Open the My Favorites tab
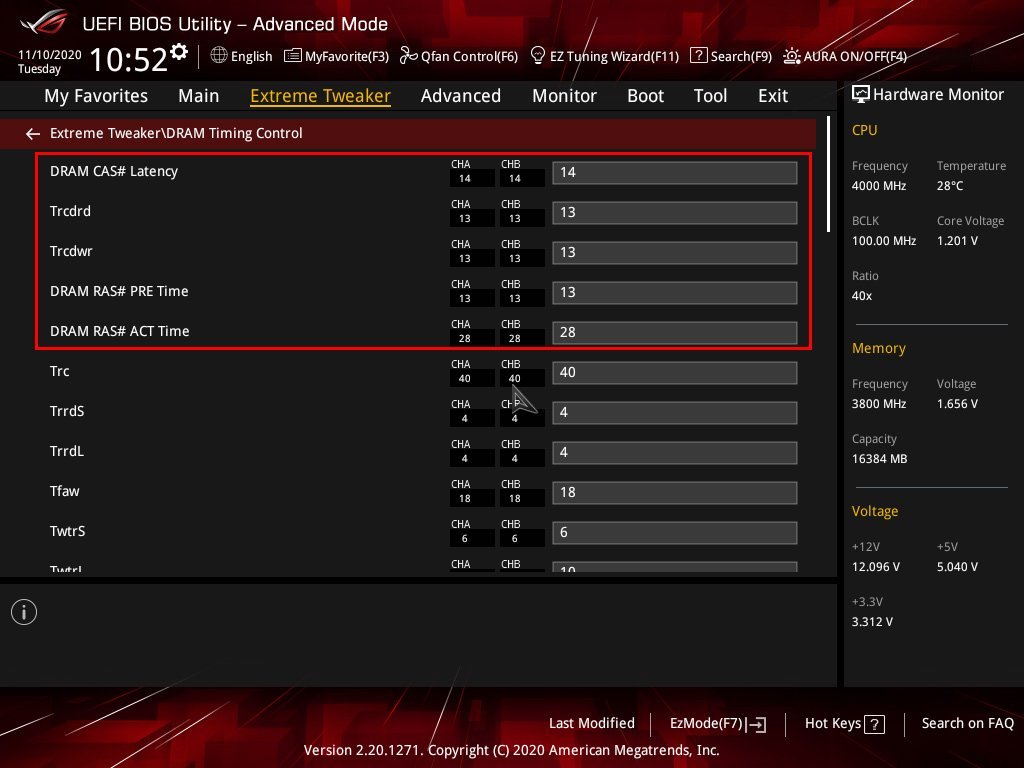 (96, 96)
